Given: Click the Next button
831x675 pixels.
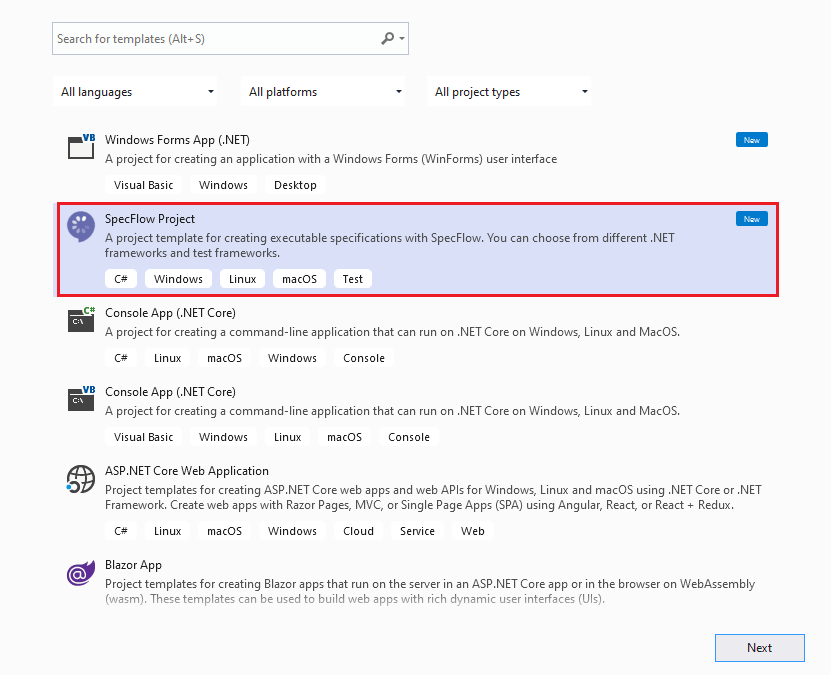Looking at the screenshot, I should (x=759, y=647).
